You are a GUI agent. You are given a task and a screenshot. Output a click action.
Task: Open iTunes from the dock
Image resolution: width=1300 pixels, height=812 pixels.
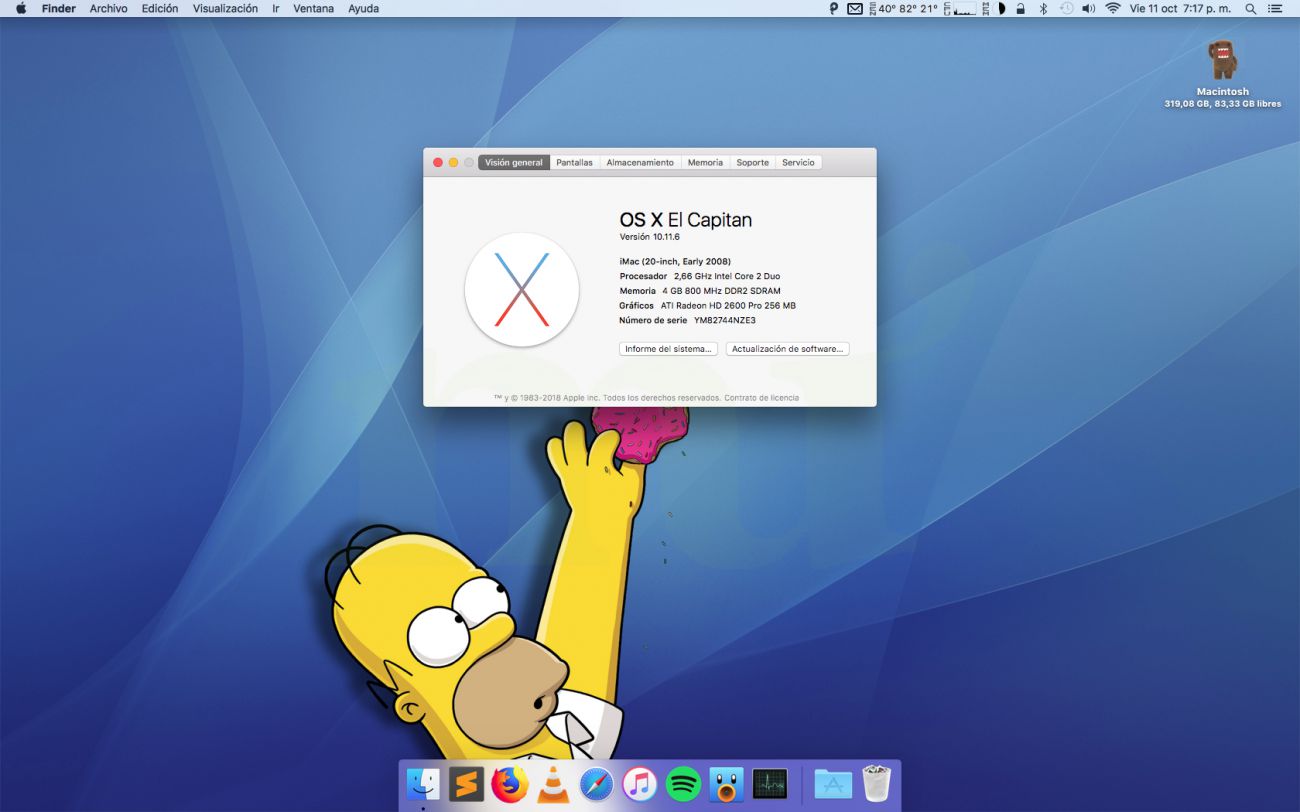639,785
